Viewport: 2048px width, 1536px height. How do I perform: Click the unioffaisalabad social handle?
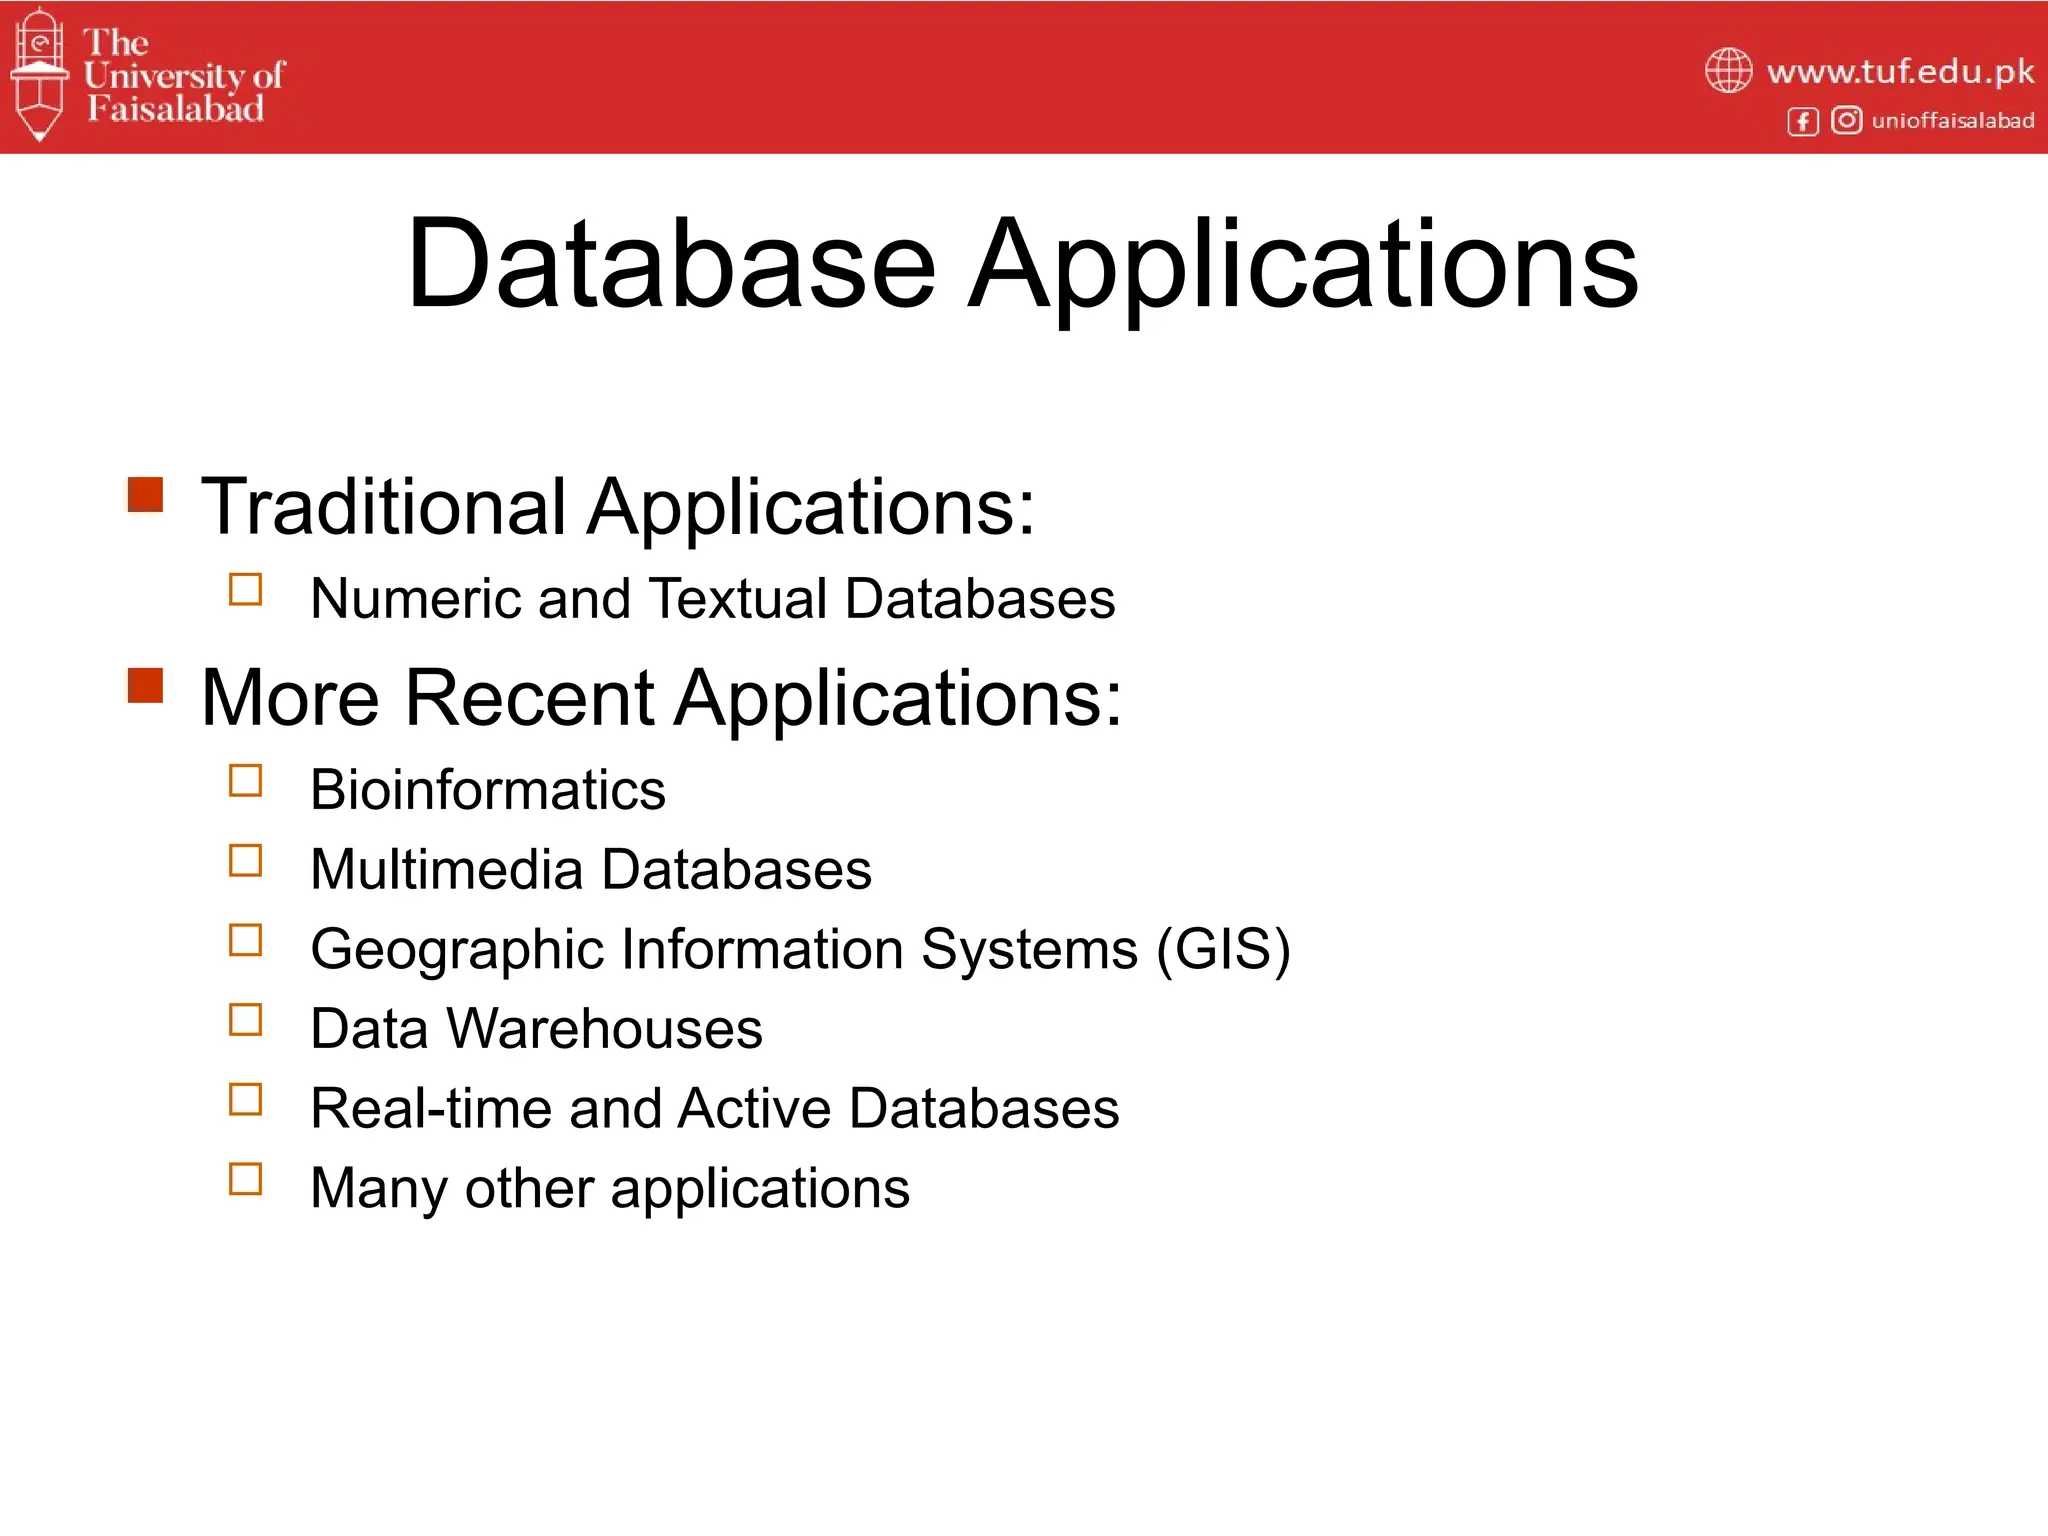tap(1952, 121)
